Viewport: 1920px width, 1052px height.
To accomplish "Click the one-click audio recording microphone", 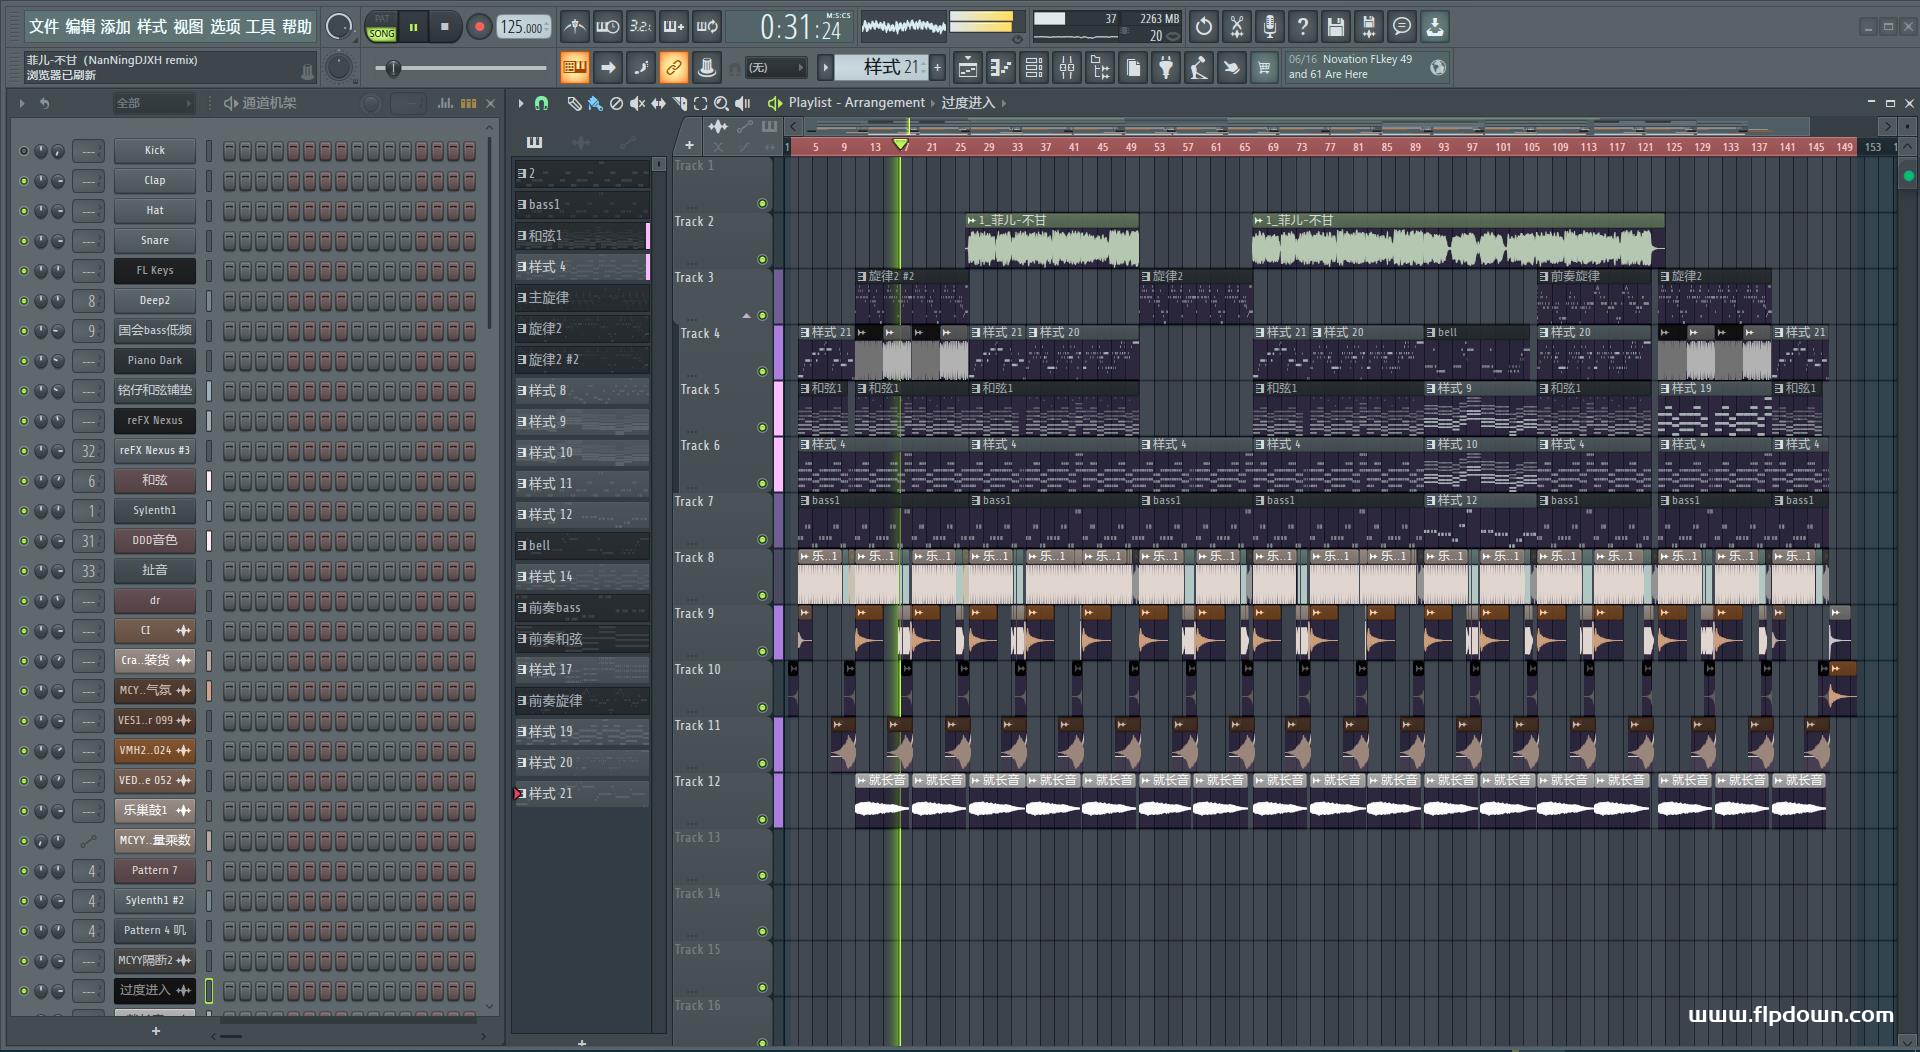I will coord(1269,27).
